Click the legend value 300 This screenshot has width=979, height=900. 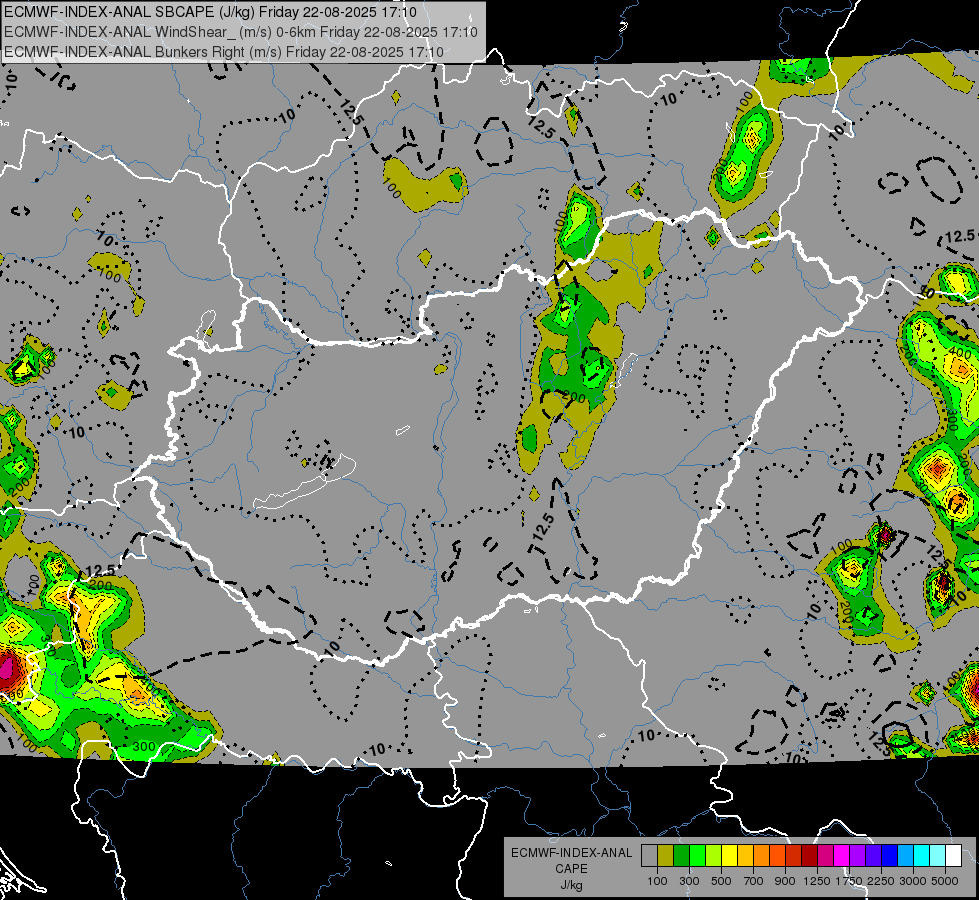(689, 881)
